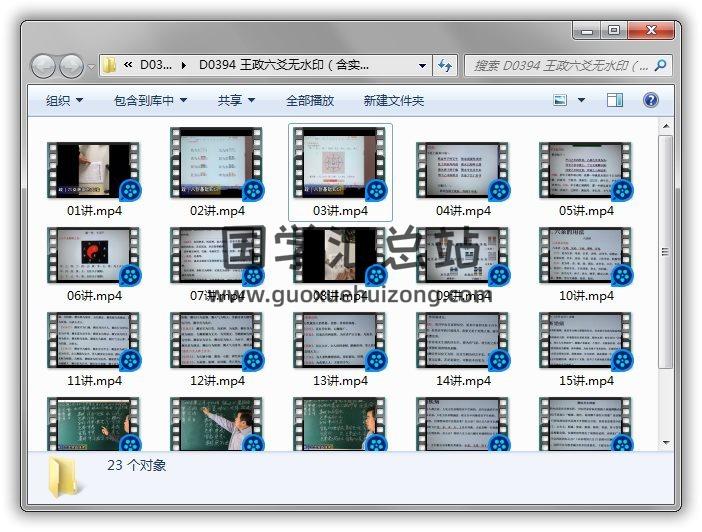Viewport: 702px width, 532px height.
Task: Open the 组织 menu
Action: [64, 100]
